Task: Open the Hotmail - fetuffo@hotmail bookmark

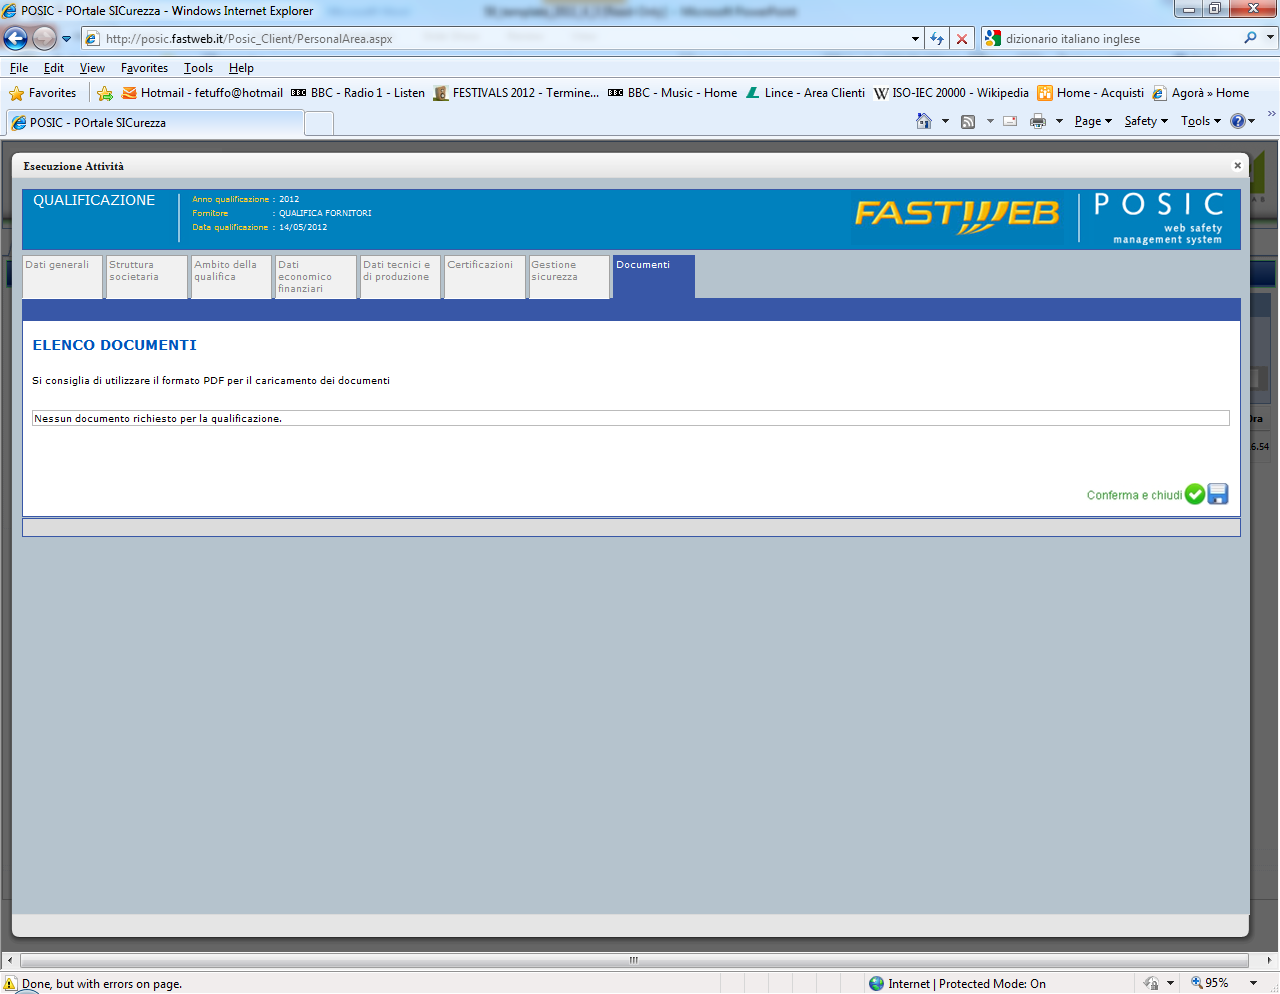Action: tap(202, 93)
